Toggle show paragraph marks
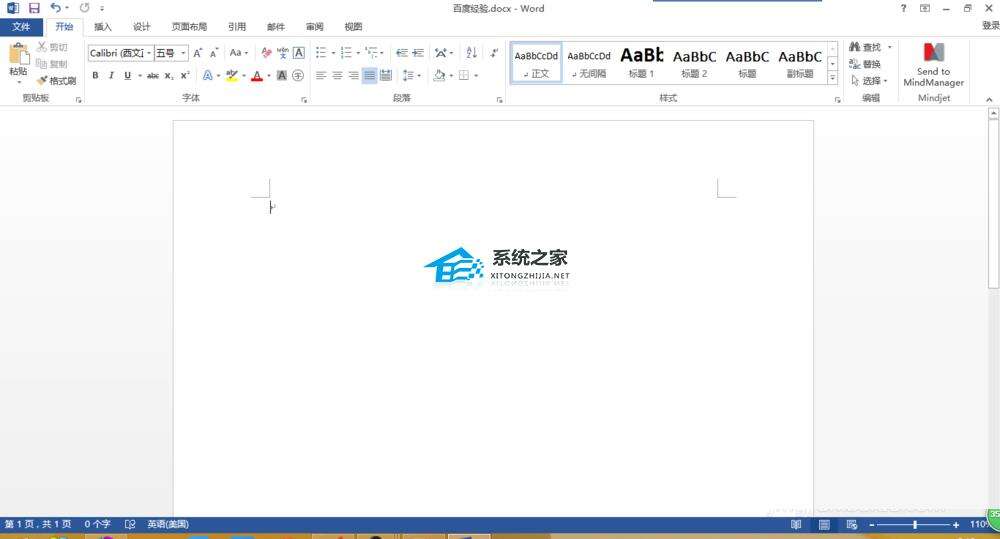1000x539 pixels. click(x=494, y=53)
